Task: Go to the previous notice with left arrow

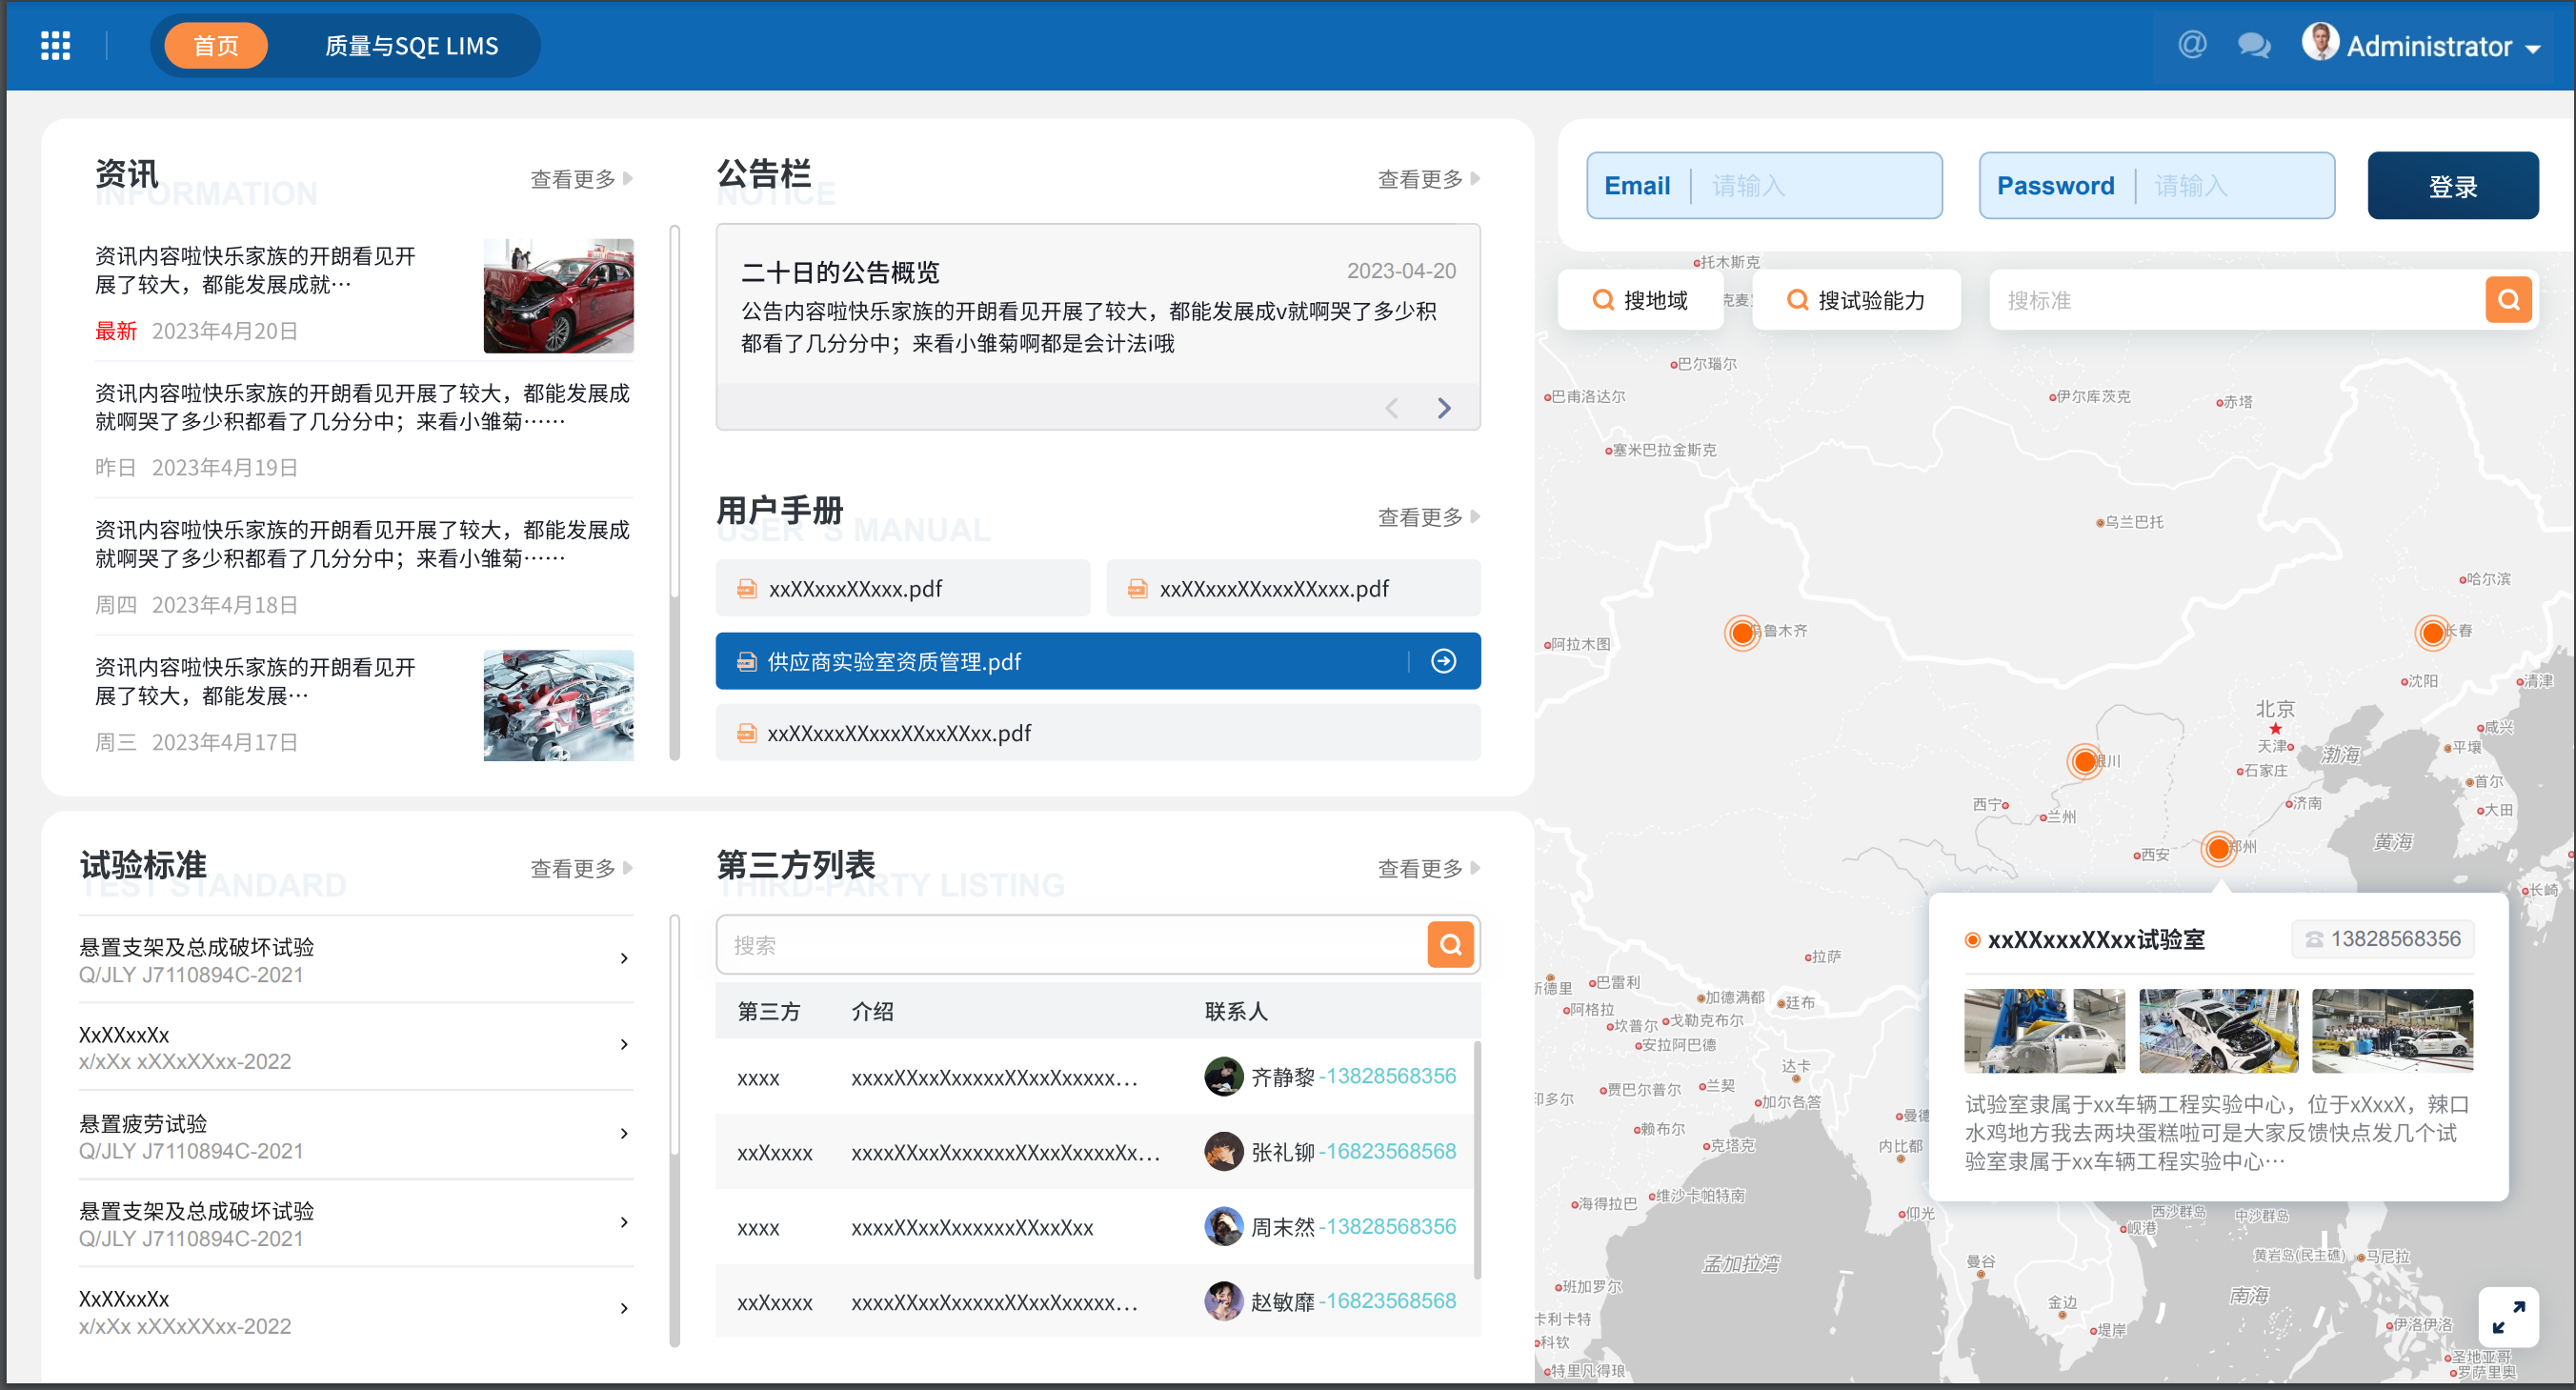Action: tap(1392, 408)
